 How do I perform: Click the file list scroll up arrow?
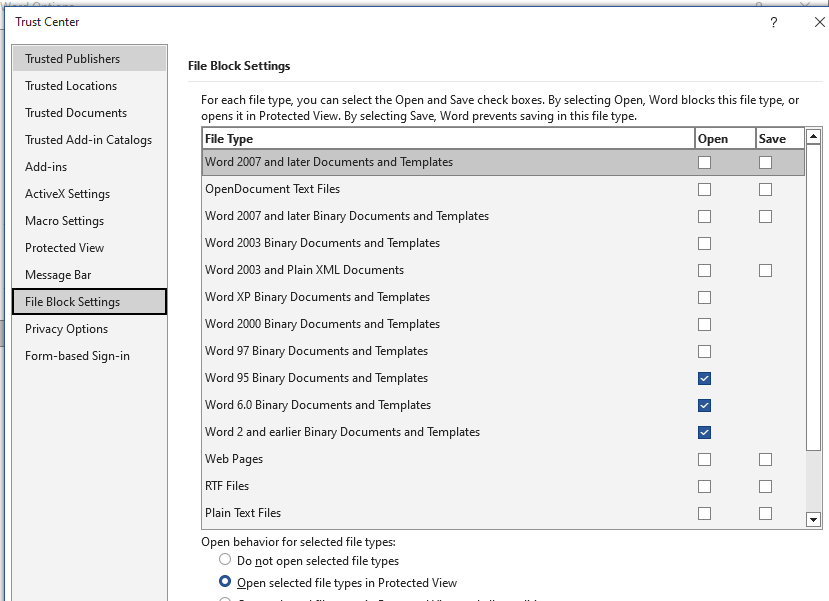point(813,137)
